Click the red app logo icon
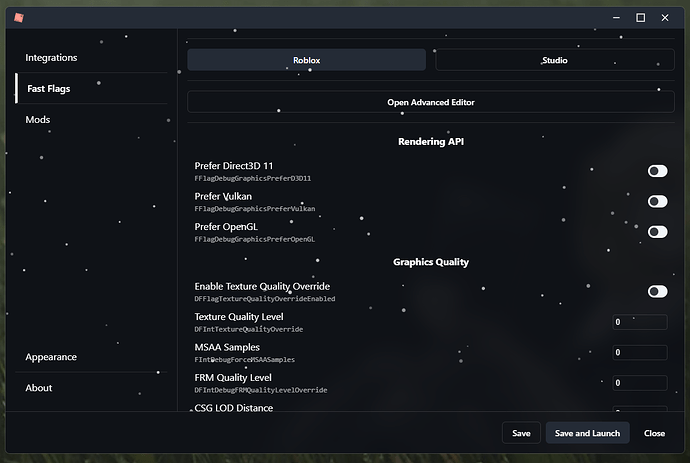 (x=19, y=17)
